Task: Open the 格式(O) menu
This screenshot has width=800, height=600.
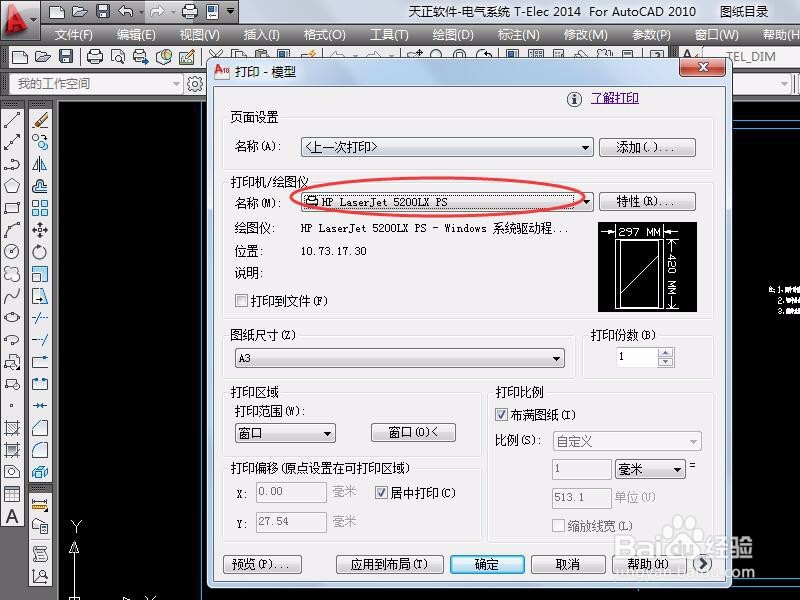Action: click(x=324, y=35)
